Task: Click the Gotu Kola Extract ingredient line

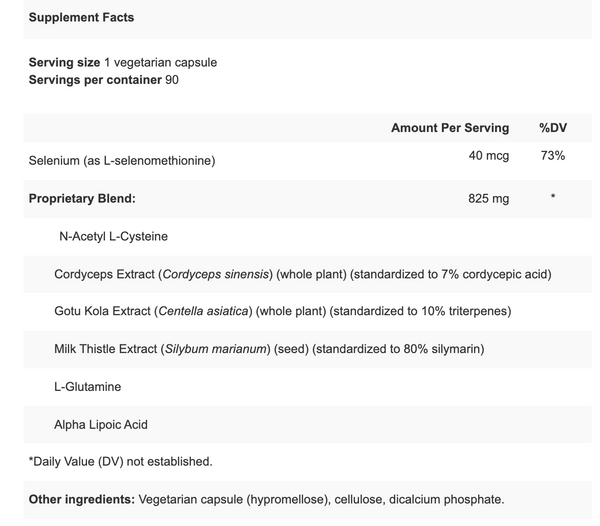Action: pos(283,311)
